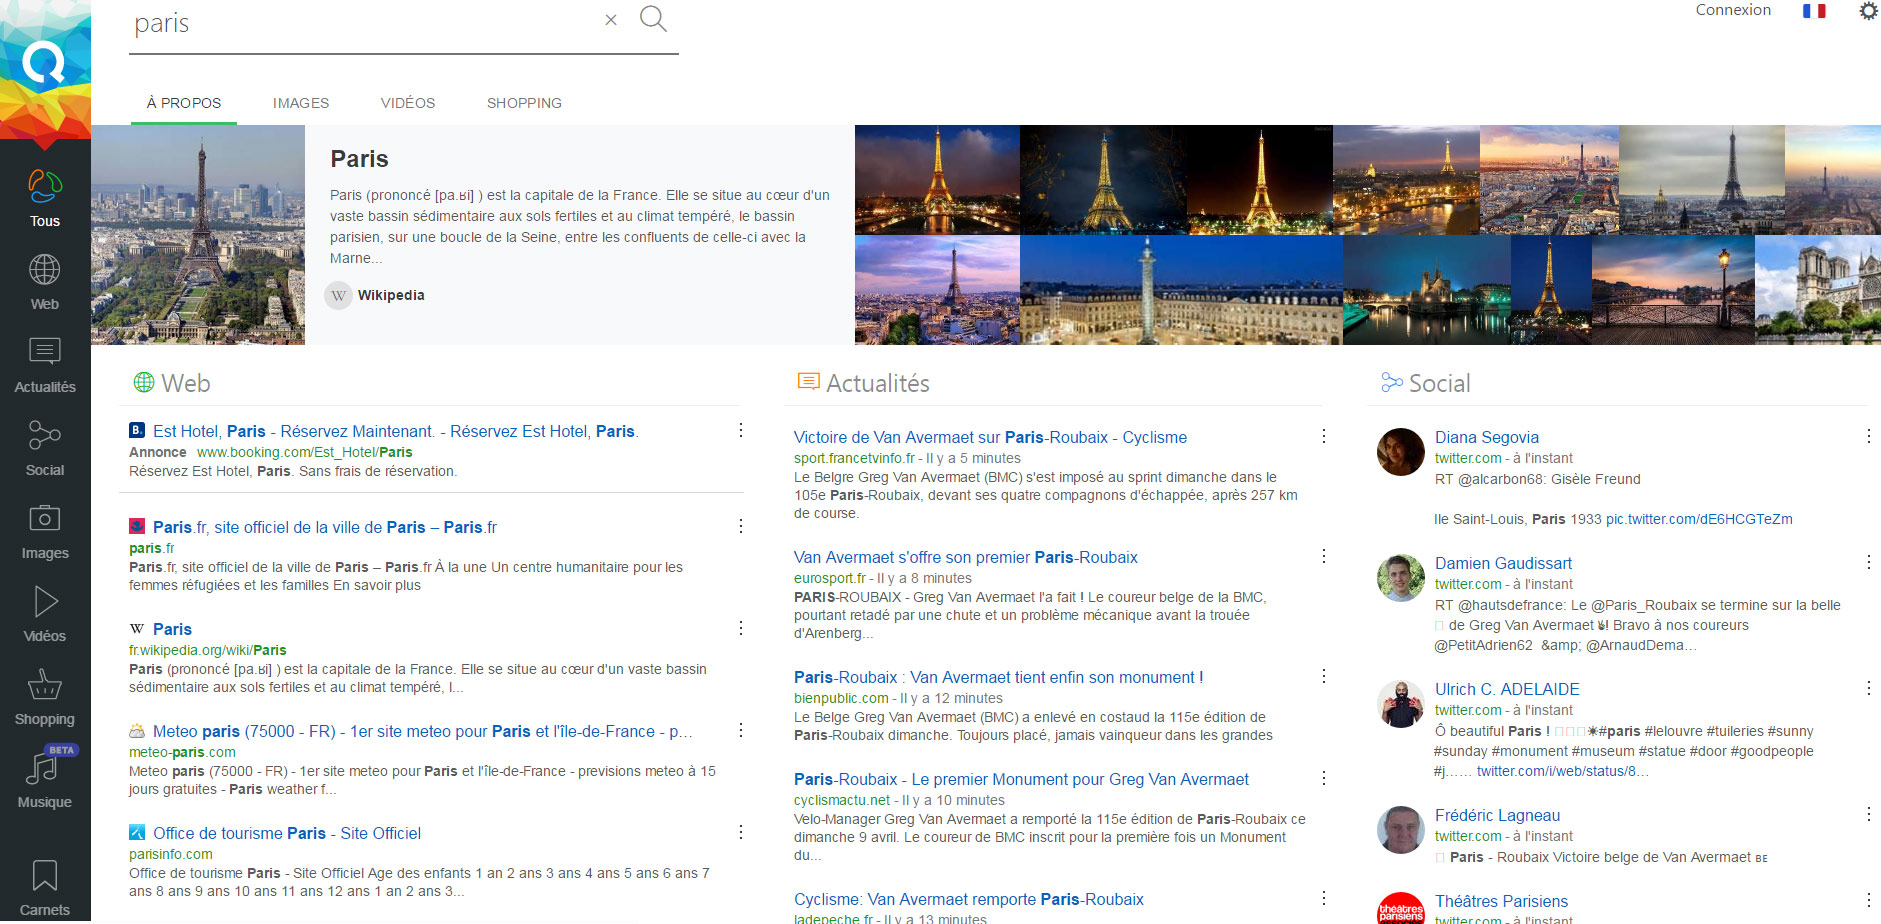Viewport: 1881px width, 924px height.
Task: Open Carnets in the sidebar
Action: tap(45, 888)
